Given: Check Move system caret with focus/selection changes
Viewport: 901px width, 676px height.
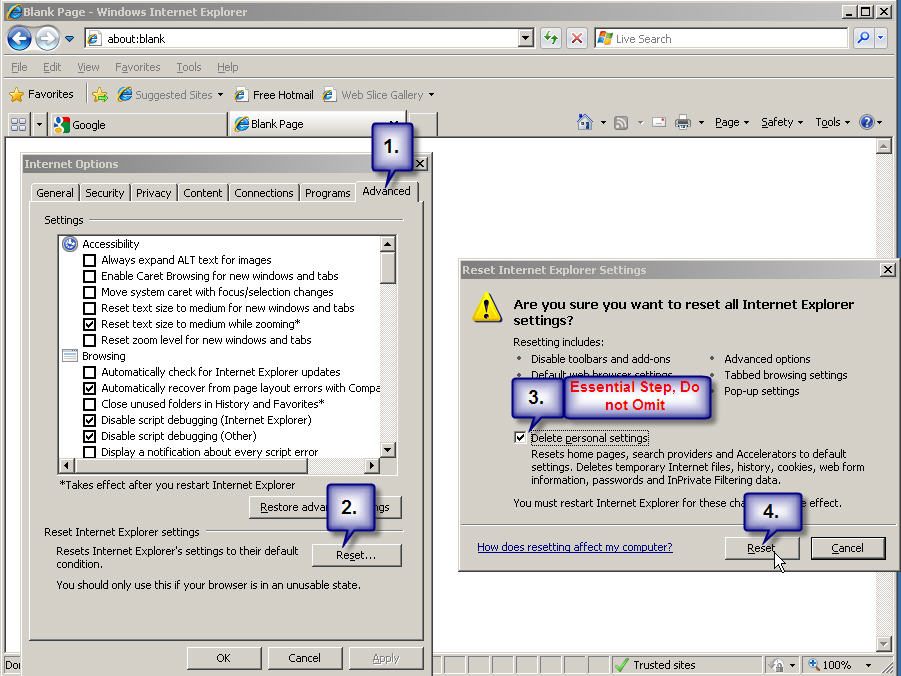Looking at the screenshot, I should [89, 293].
